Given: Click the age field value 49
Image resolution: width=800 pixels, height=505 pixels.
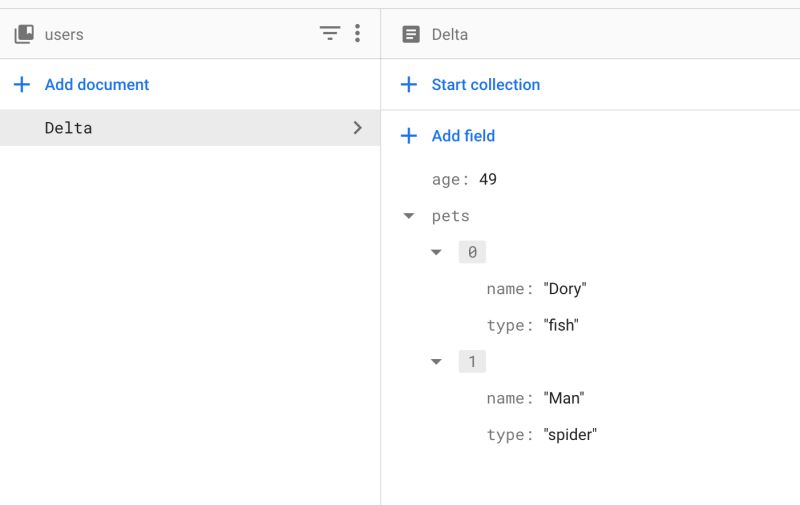Looking at the screenshot, I should [x=488, y=179].
